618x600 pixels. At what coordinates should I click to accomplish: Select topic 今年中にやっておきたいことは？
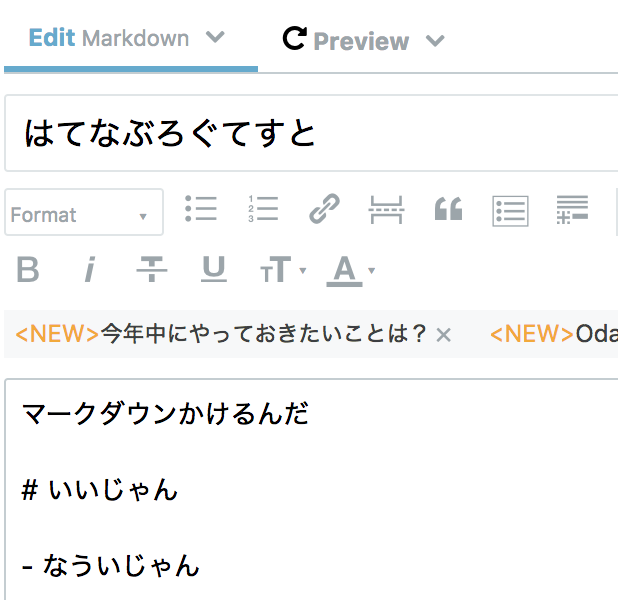221,334
